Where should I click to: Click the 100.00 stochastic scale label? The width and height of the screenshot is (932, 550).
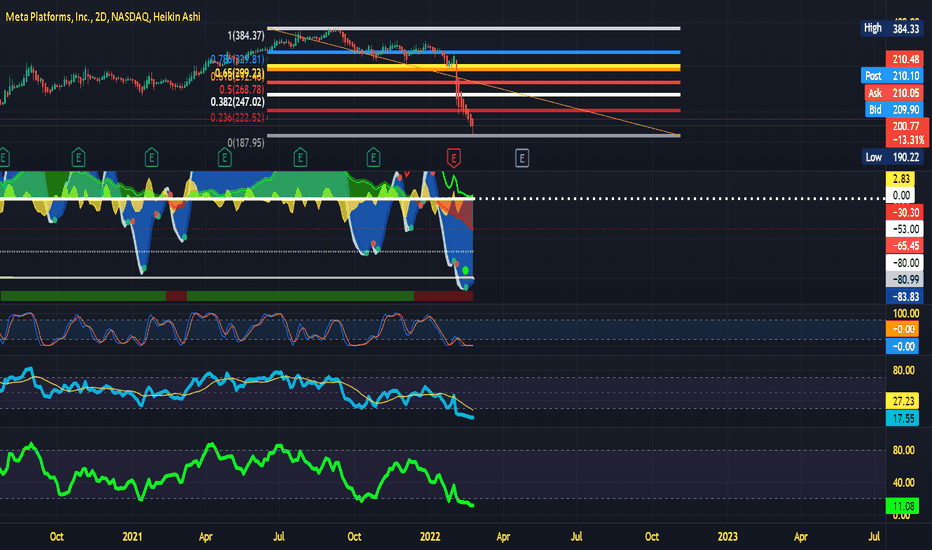point(905,313)
